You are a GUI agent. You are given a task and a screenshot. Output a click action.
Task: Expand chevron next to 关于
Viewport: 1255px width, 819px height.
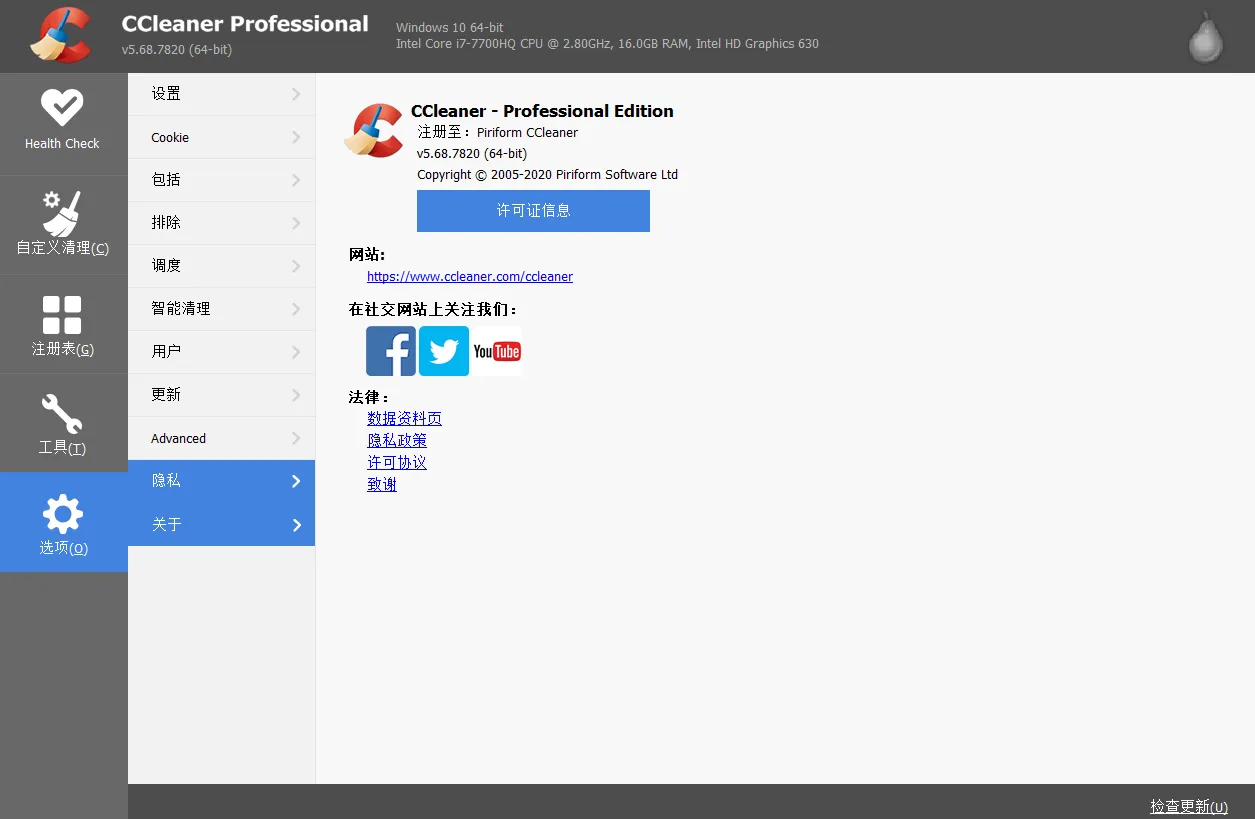tap(296, 525)
